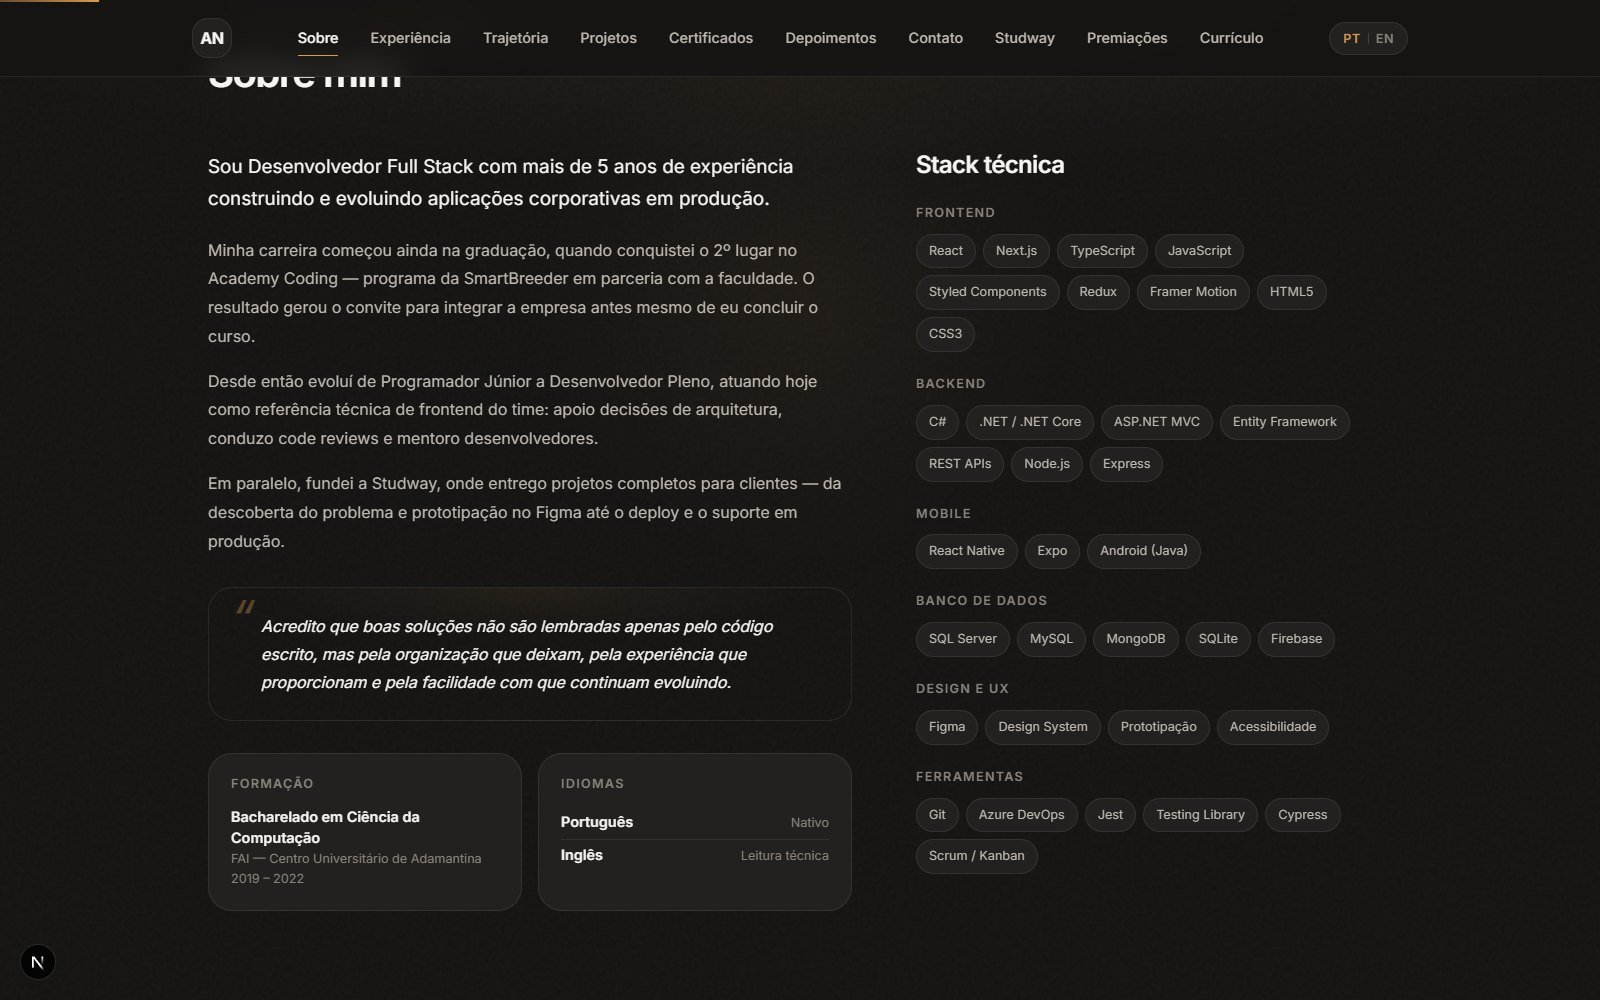Jump to Depoimentos
The height and width of the screenshot is (1000, 1600).
pyautogui.click(x=831, y=38)
